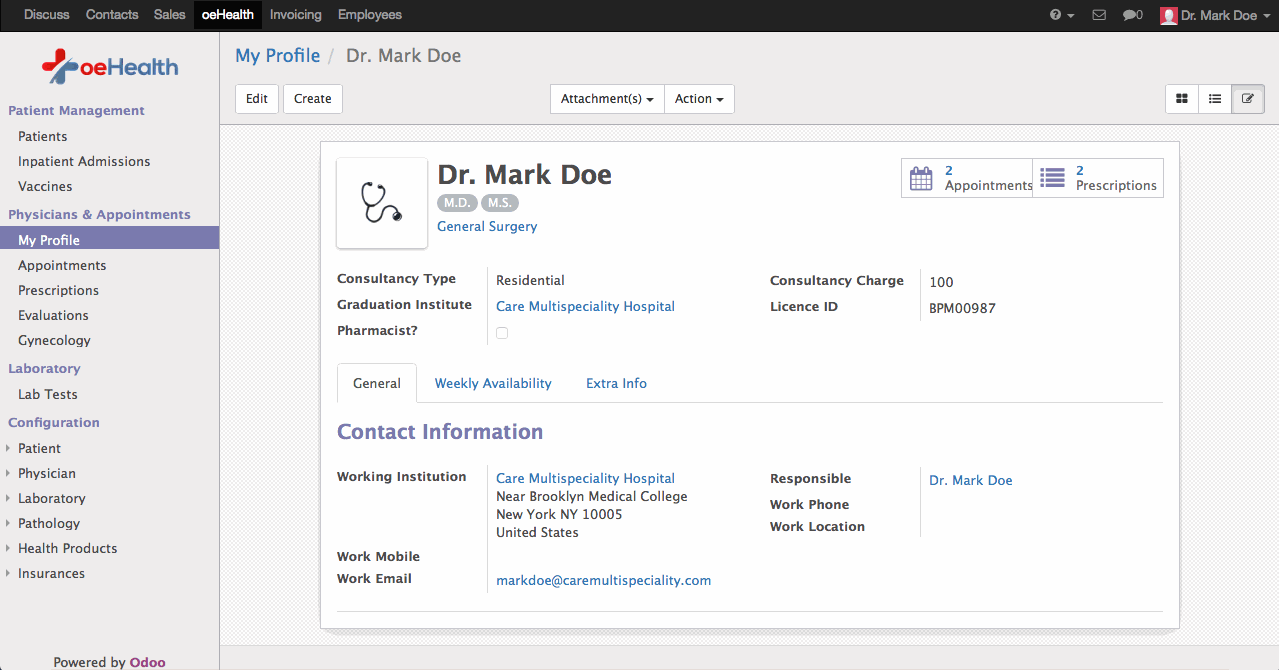Open Lab Tests in sidebar

tap(48, 394)
